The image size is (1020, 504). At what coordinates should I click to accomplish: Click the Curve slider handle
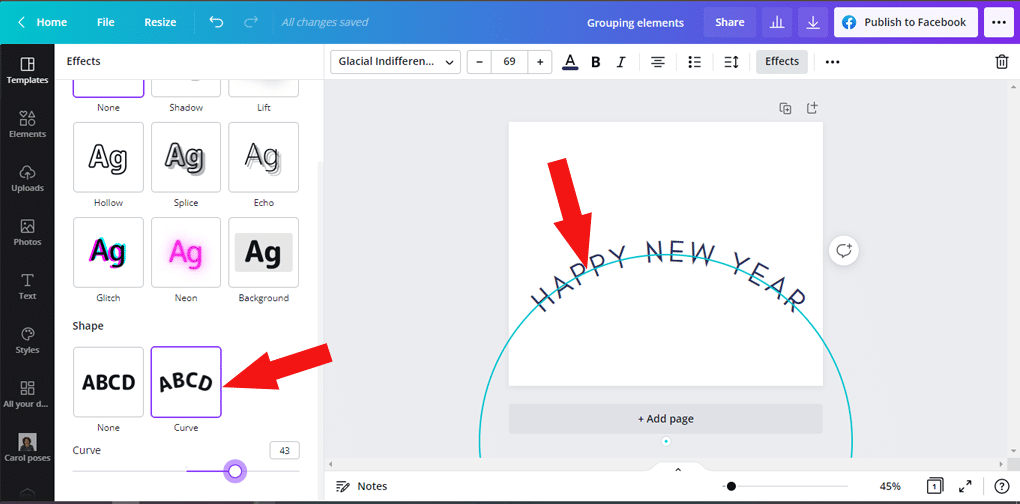tap(235, 471)
